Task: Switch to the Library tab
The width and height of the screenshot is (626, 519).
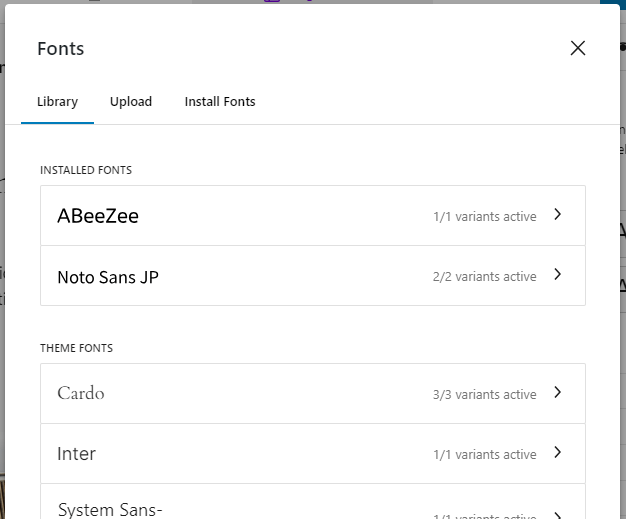Action: (57, 102)
